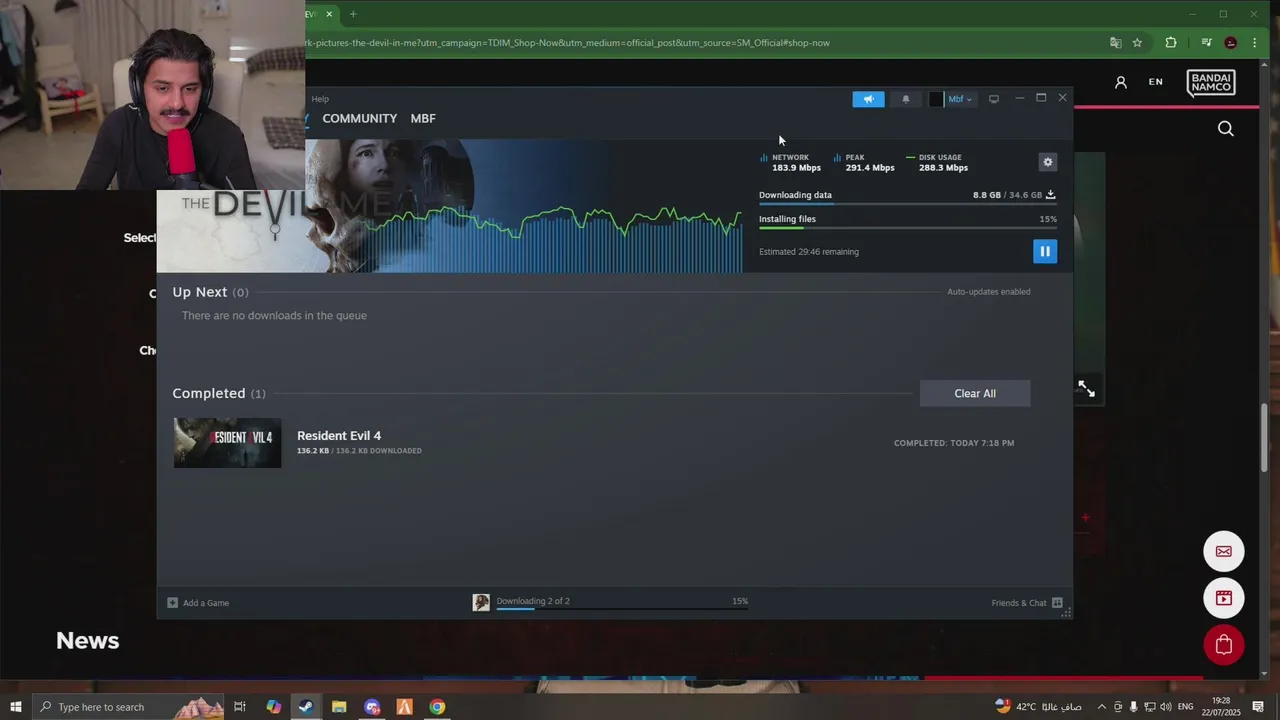
Task: Open EN language selector on website
Action: click(1156, 82)
